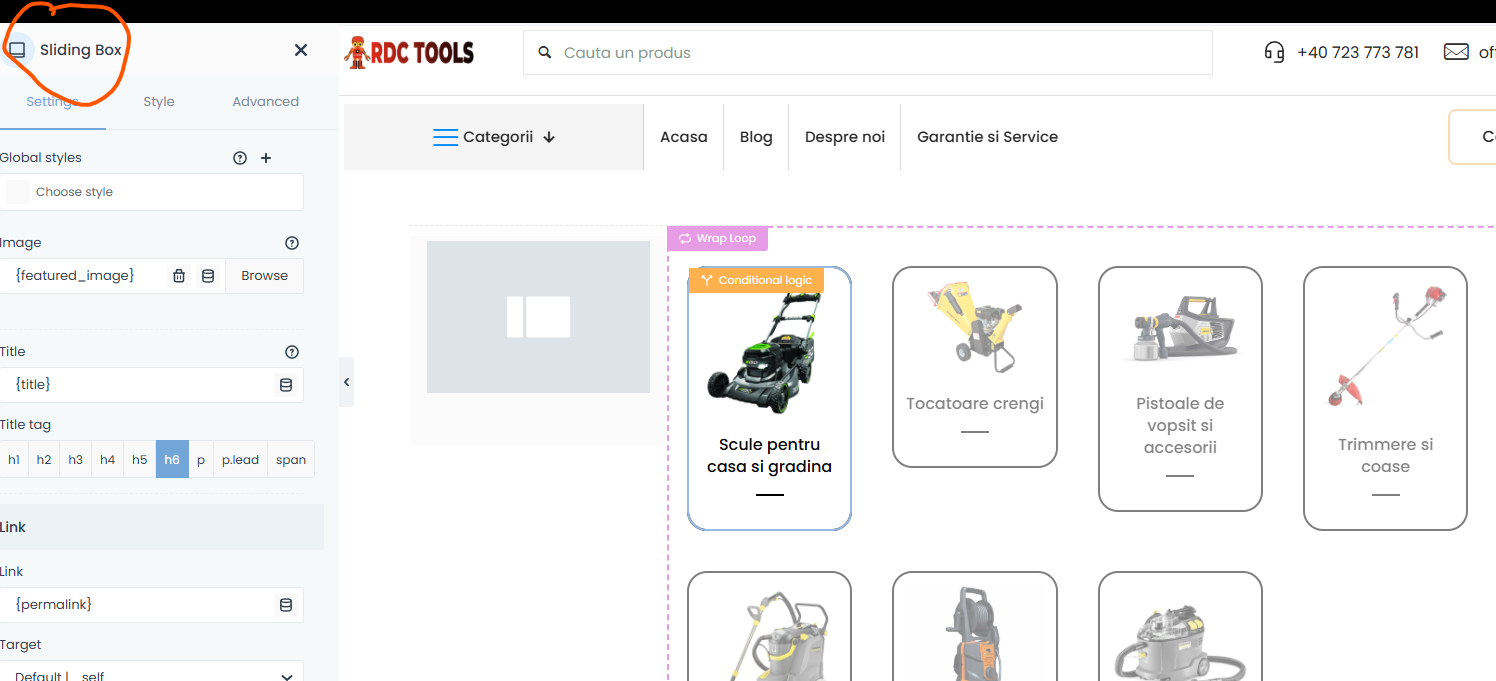Click the Title help question mark icon

pos(292,352)
